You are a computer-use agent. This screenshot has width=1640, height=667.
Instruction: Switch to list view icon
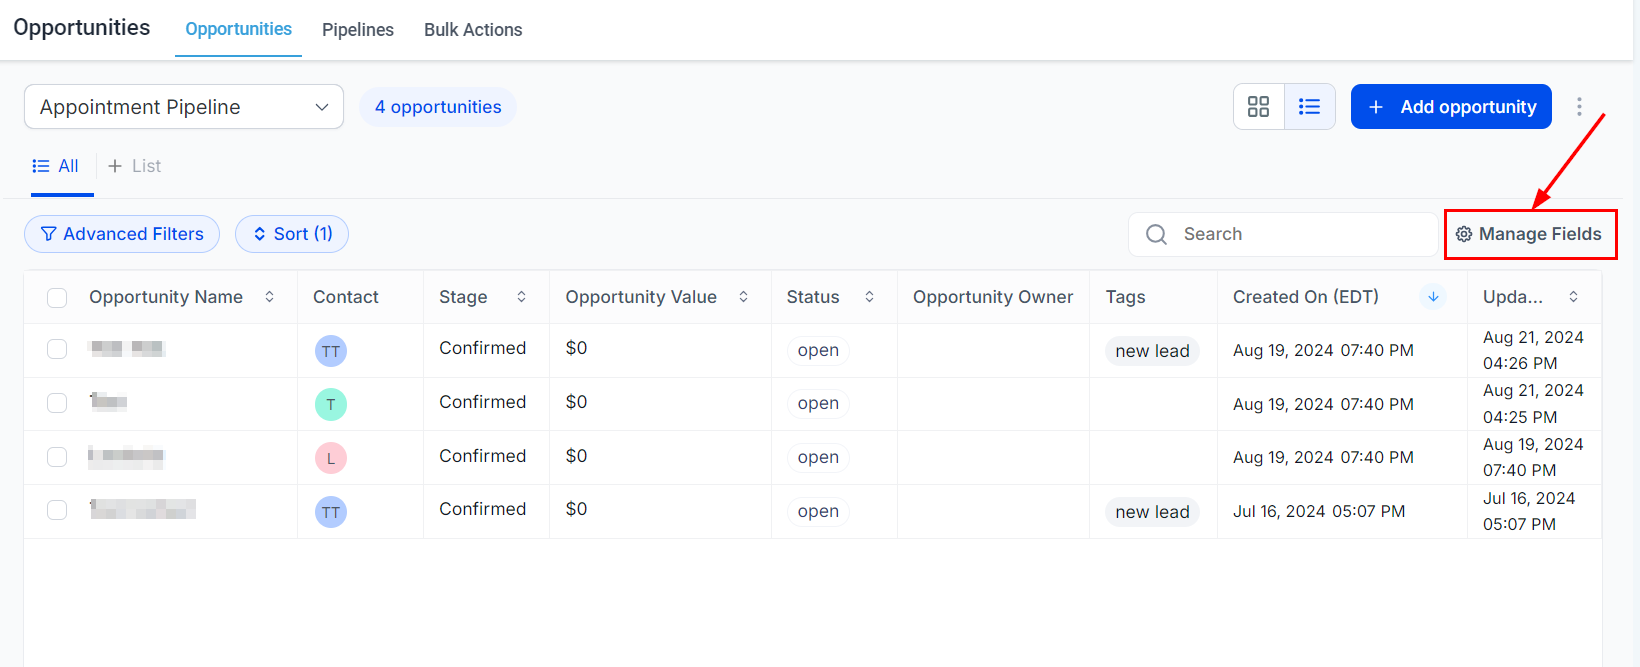click(1309, 106)
